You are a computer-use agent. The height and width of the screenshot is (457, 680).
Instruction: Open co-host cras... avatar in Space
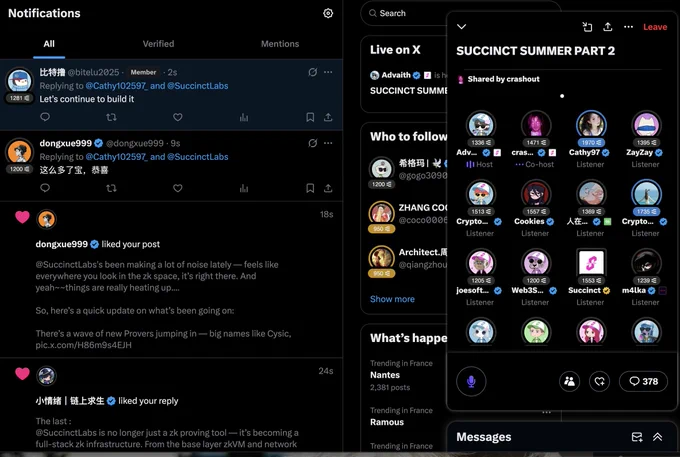click(536, 125)
